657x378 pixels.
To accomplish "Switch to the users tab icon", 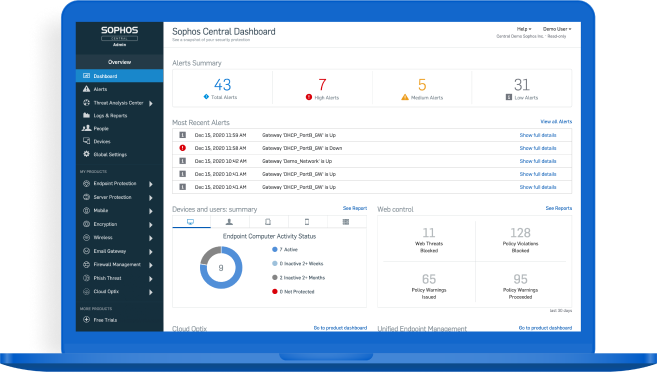I will tap(229, 222).
